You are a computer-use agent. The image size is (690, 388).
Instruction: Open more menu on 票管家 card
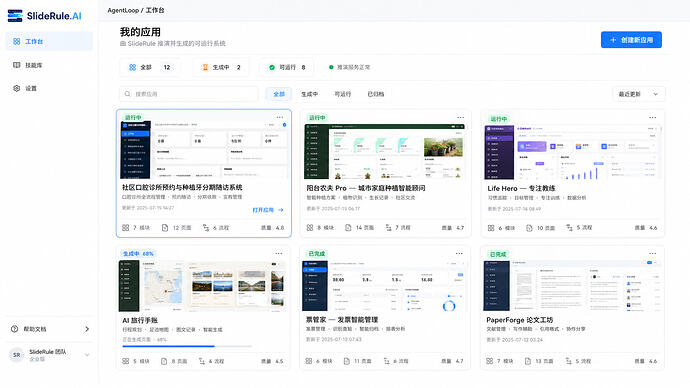(x=459, y=253)
